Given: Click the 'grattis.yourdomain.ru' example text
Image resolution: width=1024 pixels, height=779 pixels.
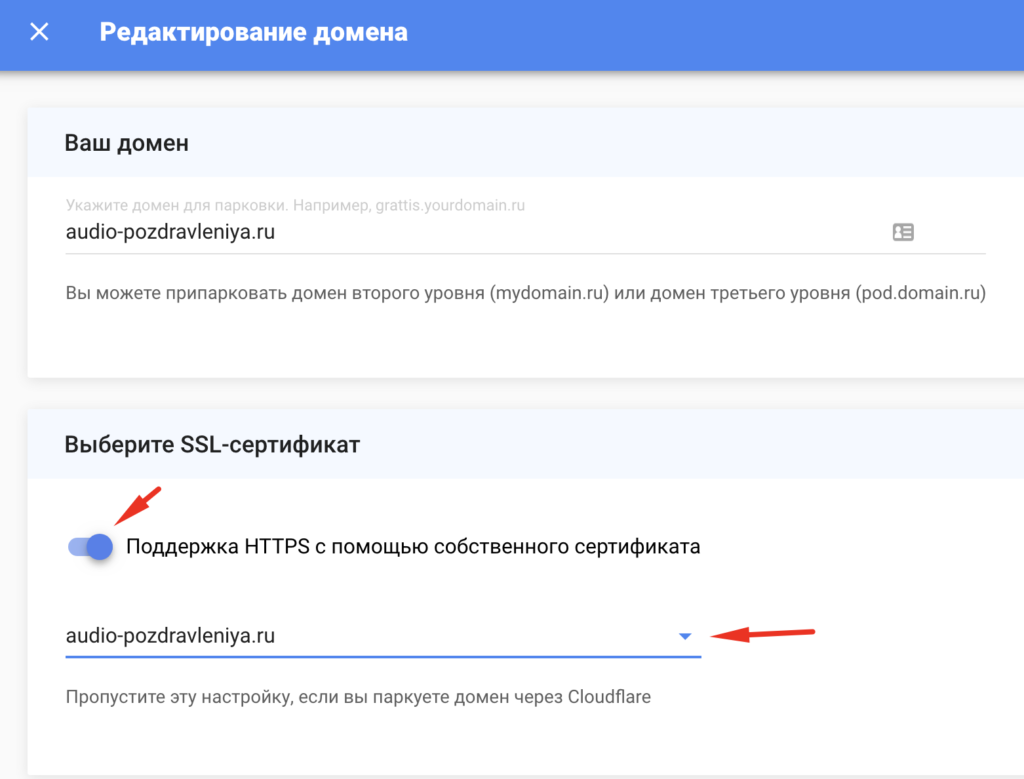Looking at the screenshot, I should click(x=450, y=205).
